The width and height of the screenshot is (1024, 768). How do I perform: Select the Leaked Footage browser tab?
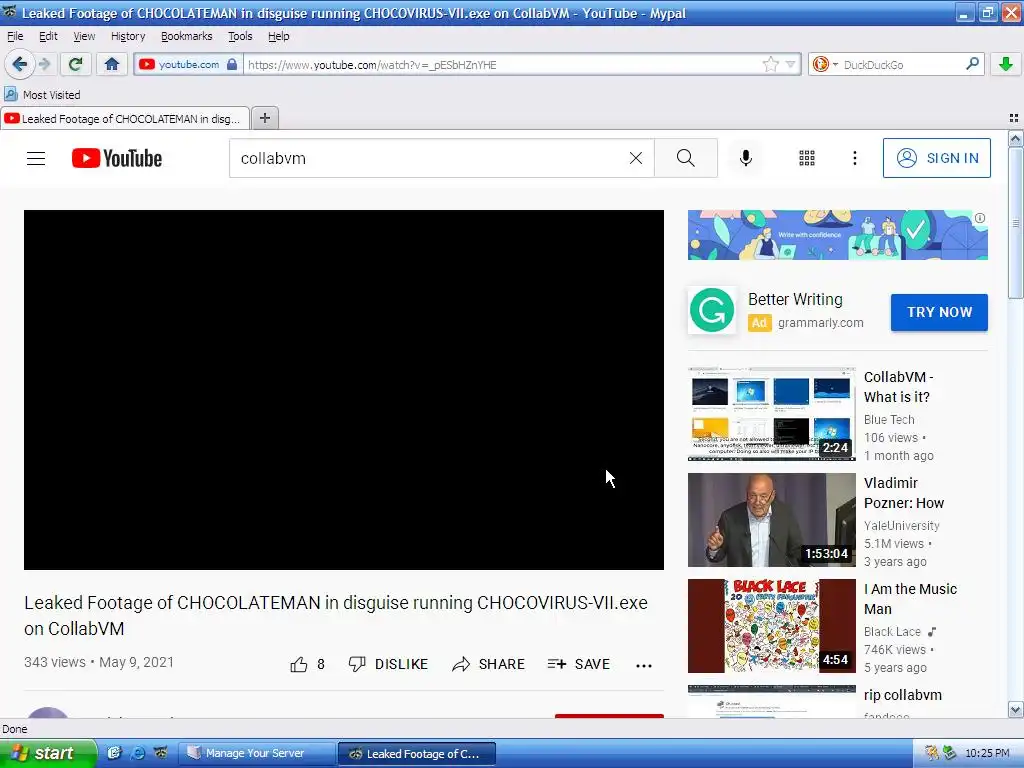(x=124, y=118)
